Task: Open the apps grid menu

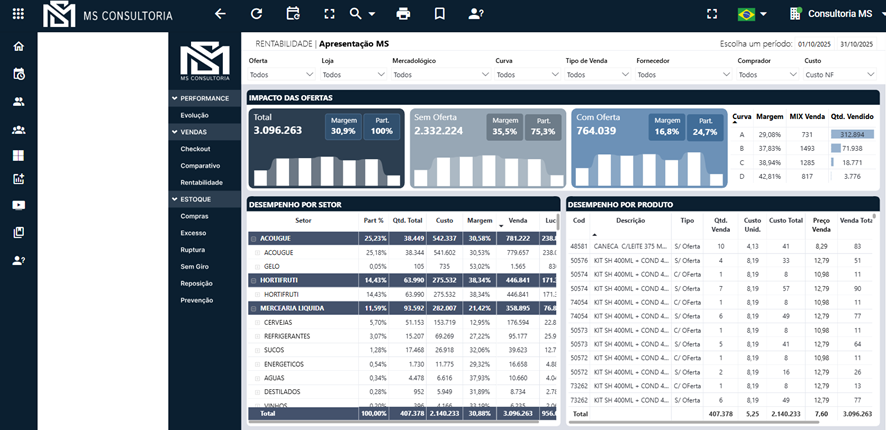Action: [18, 14]
